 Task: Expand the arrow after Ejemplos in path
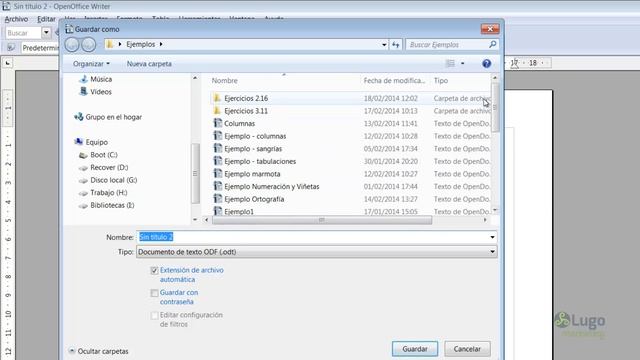(x=161, y=44)
